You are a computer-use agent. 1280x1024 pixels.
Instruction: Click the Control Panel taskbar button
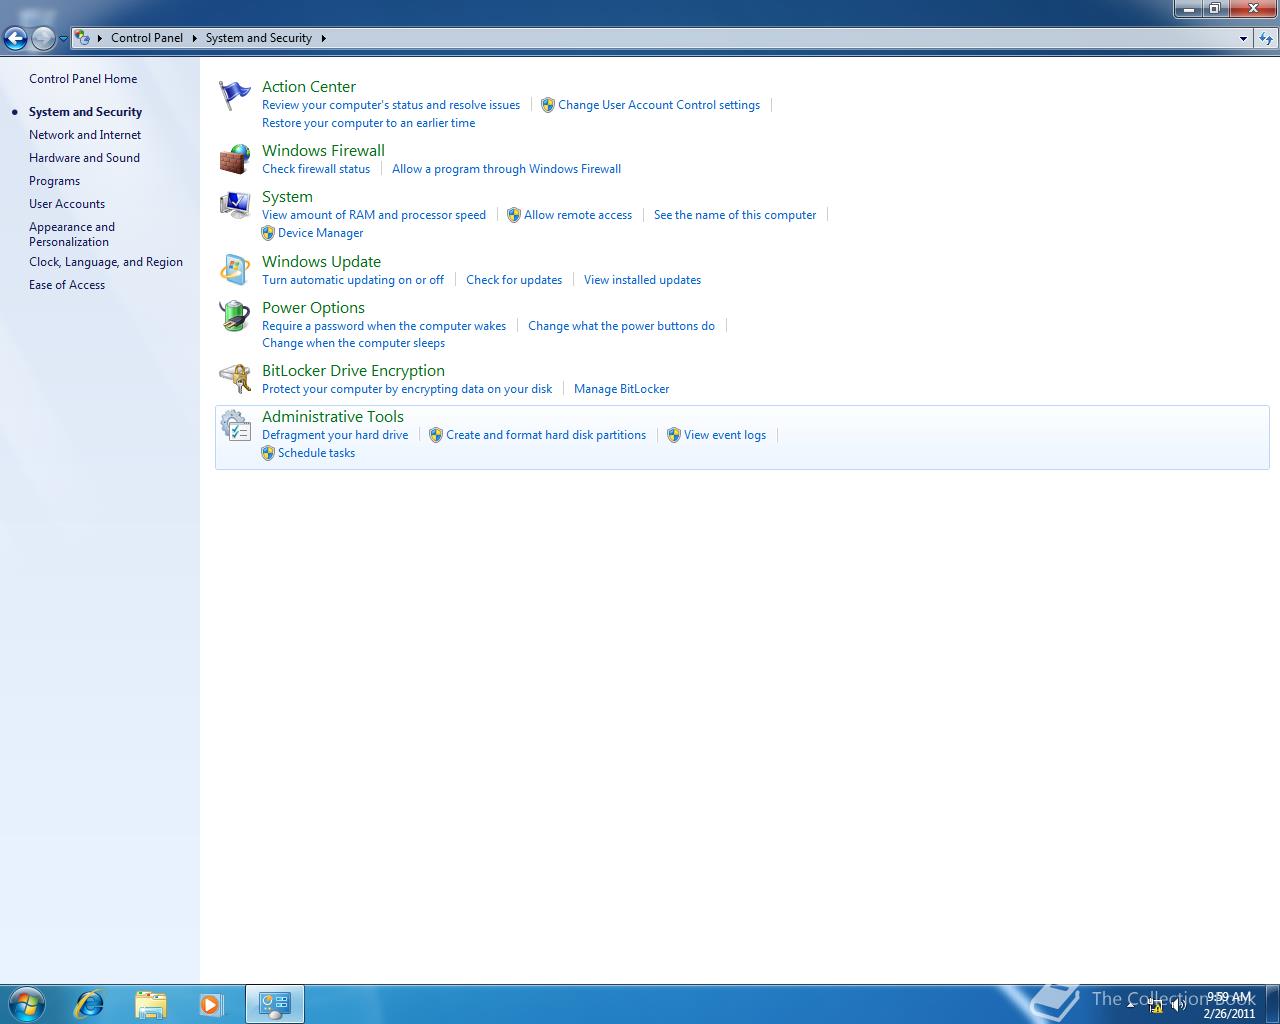point(274,1004)
